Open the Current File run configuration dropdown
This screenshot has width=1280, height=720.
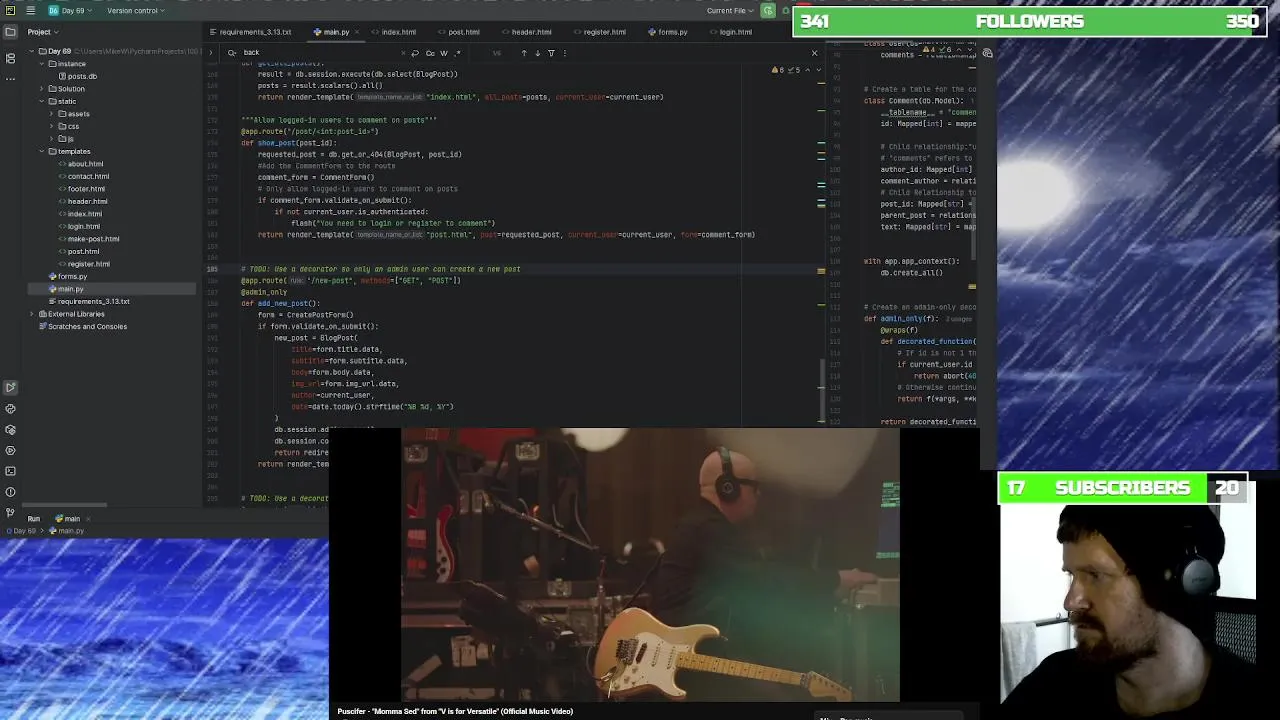[x=730, y=10]
